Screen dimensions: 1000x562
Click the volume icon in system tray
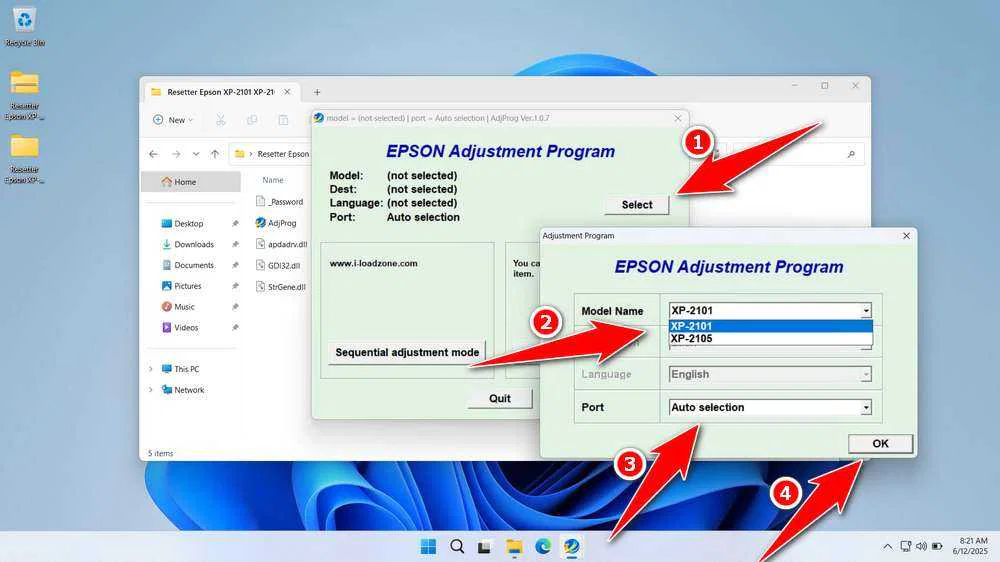[922, 547]
